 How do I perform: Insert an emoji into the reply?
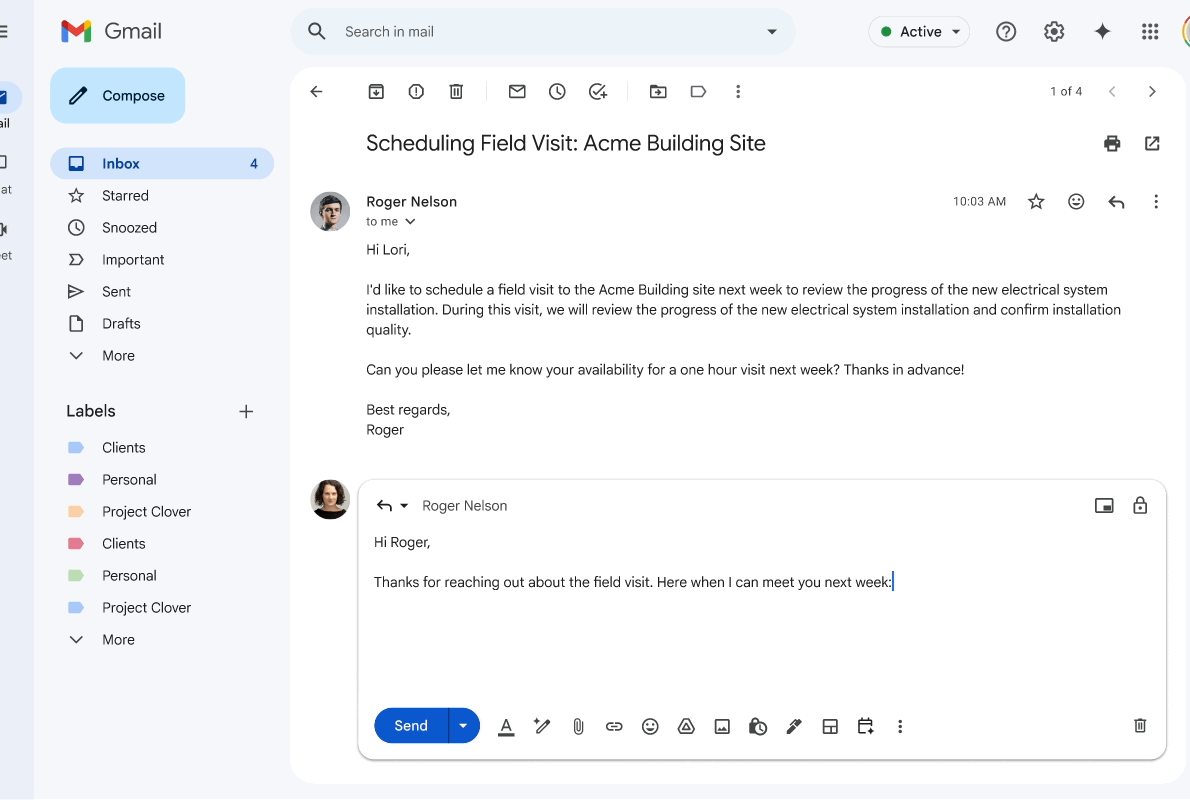point(650,726)
